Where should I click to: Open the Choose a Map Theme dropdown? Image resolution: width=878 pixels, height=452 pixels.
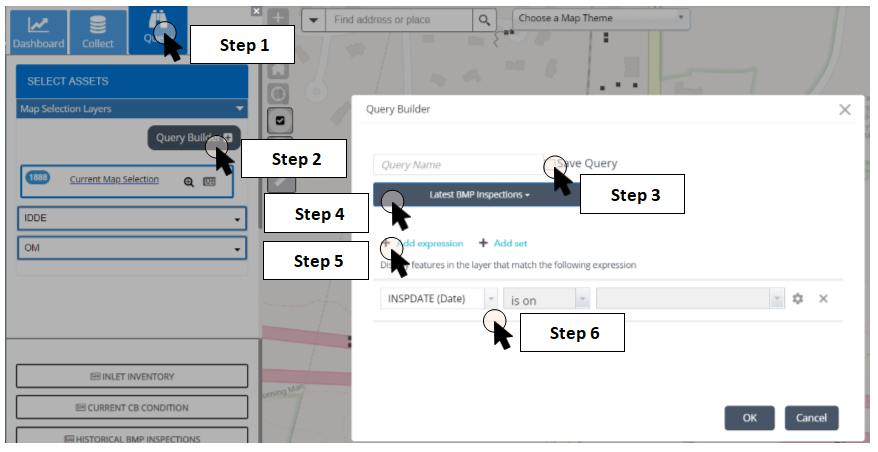tap(601, 18)
